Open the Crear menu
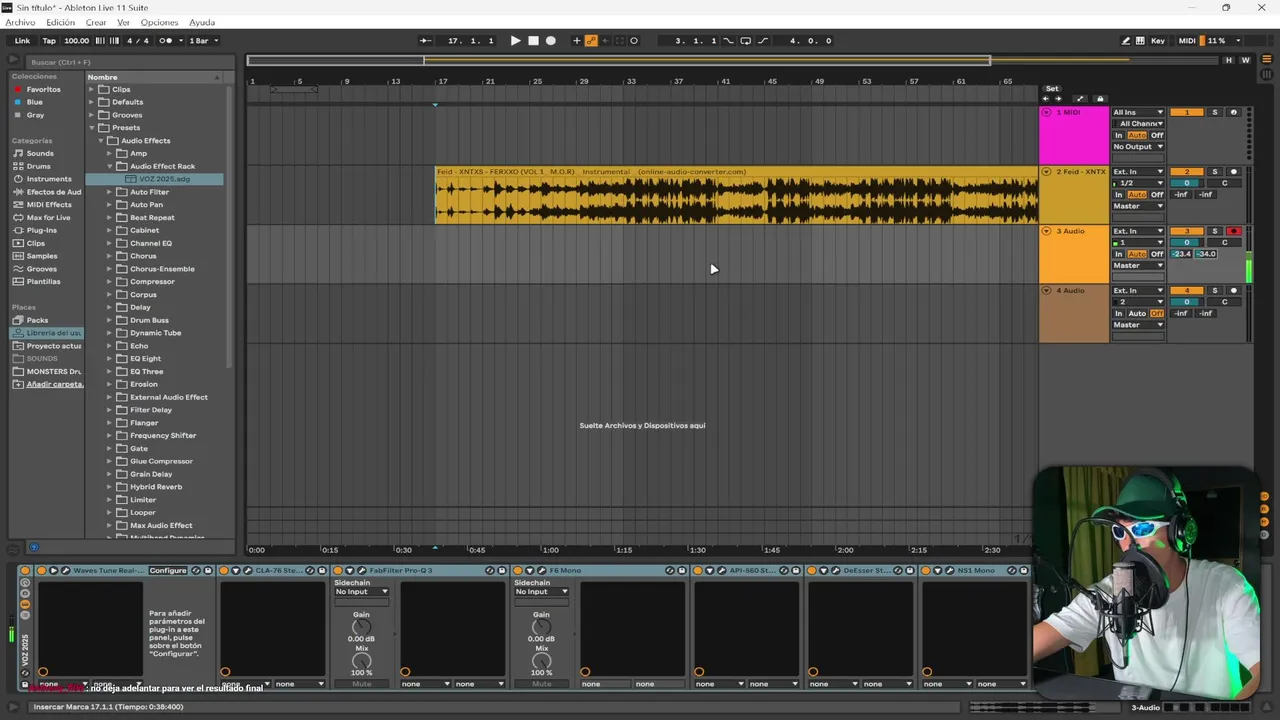The image size is (1280, 720). point(96,22)
